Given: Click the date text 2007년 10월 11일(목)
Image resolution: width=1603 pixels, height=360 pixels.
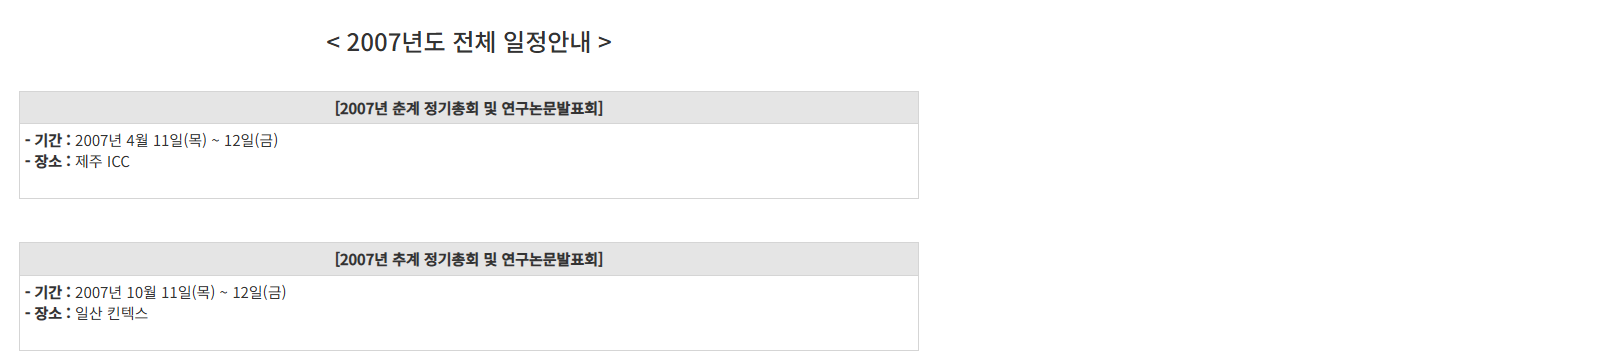Looking at the screenshot, I should (145, 292).
